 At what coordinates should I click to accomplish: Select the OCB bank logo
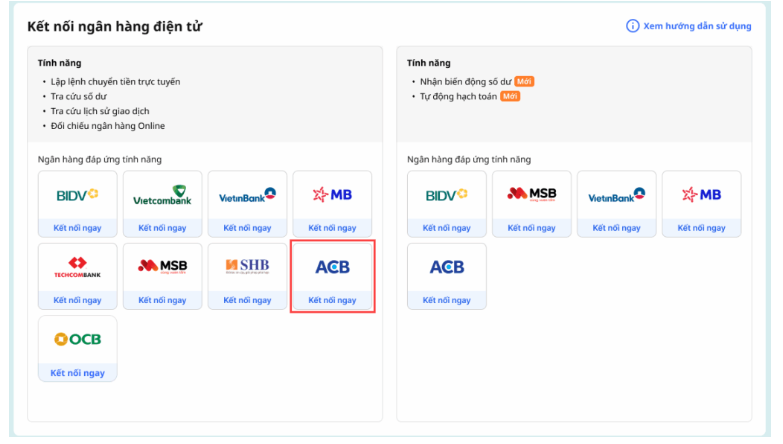[77, 340]
